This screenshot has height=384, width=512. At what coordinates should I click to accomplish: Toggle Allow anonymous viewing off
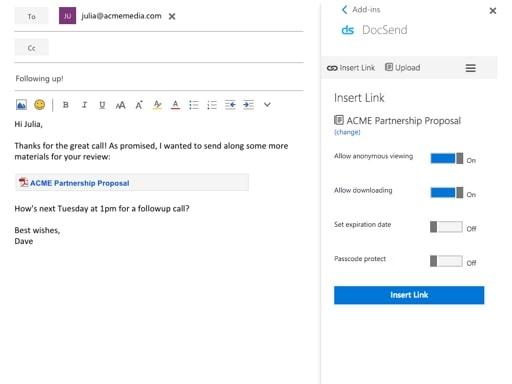pyautogui.click(x=447, y=158)
